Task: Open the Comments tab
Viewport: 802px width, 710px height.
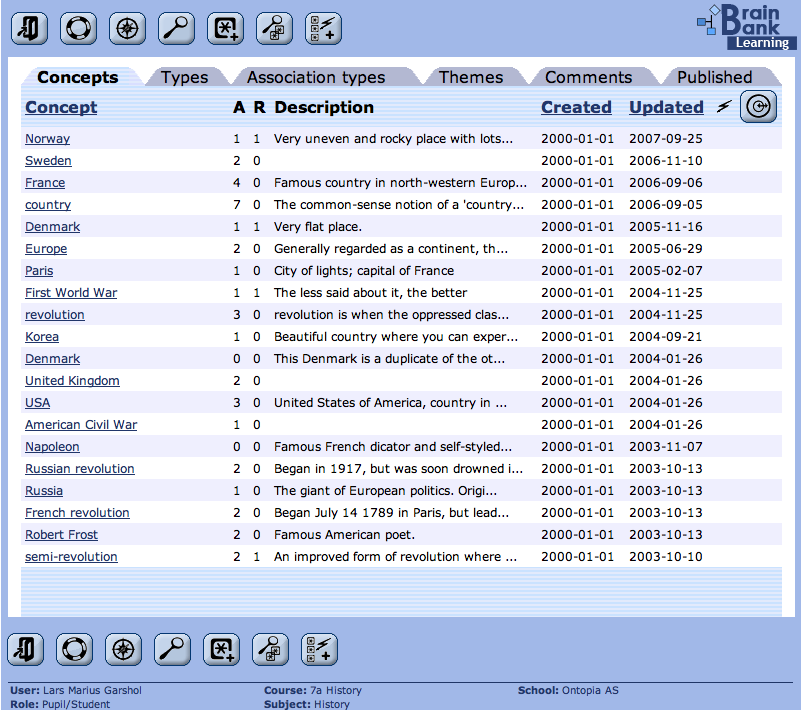Action: coord(589,77)
